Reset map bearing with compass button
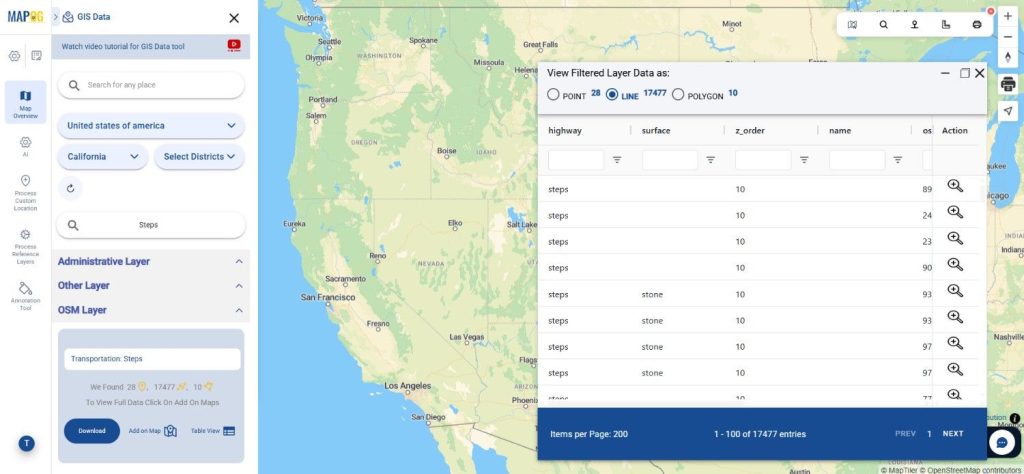This screenshot has height=474, width=1024. coord(1008,57)
